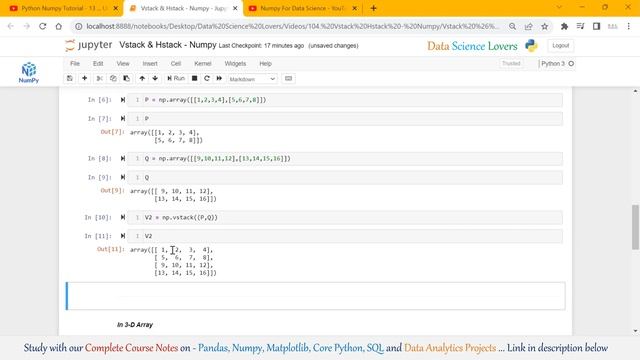Click scrollbar up arrow

pos(636,91)
